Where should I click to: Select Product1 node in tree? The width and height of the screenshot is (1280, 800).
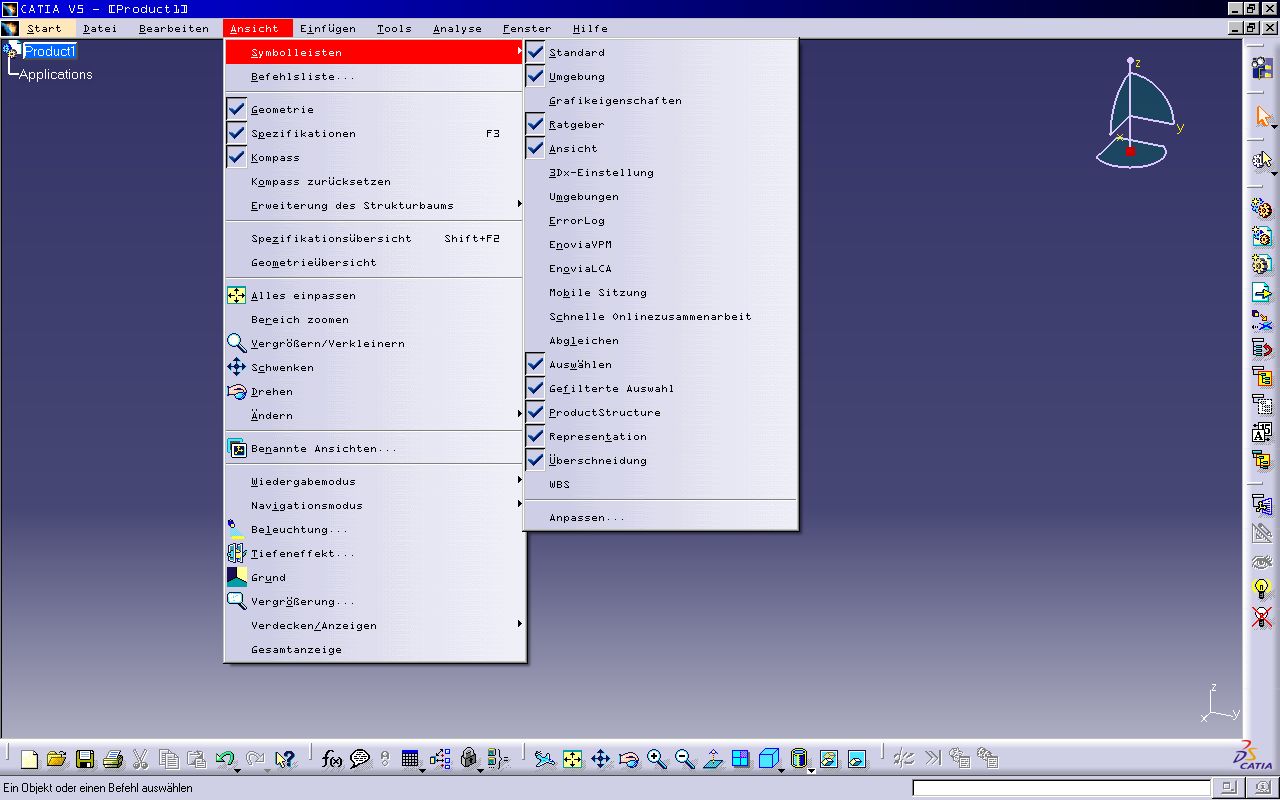click(50, 51)
